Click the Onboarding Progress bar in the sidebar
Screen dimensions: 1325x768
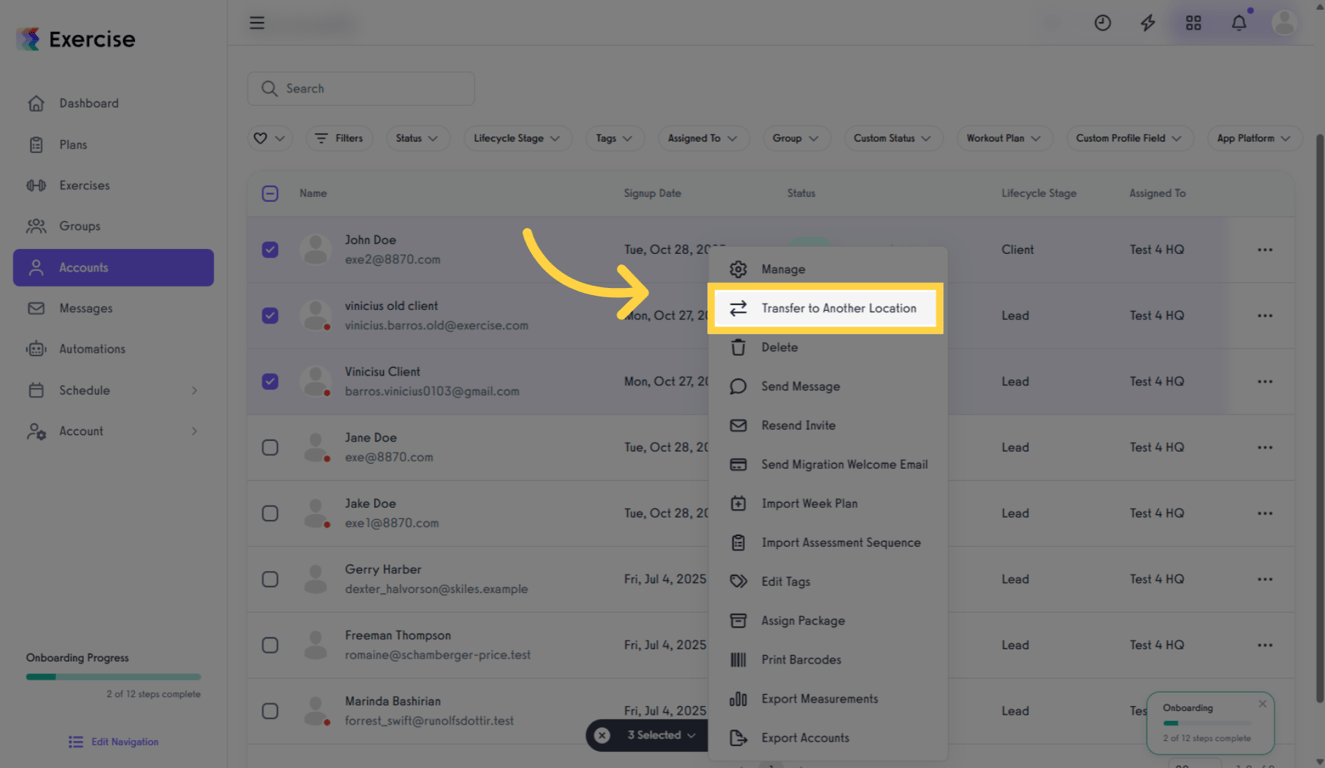[113, 676]
